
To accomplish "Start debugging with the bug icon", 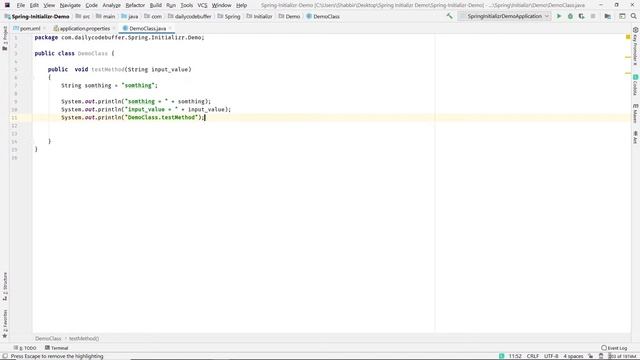I will pyautogui.click(x=570, y=16).
